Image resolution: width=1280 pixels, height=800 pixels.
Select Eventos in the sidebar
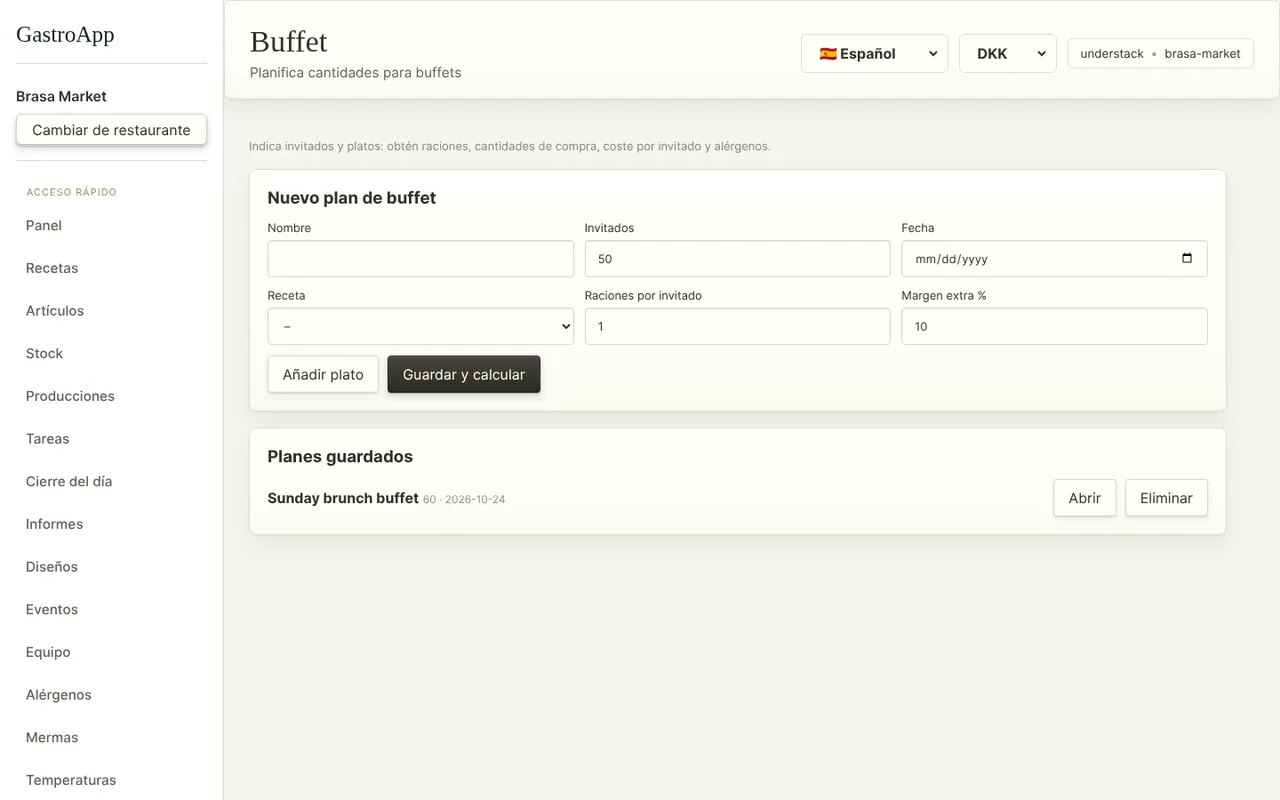(52, 610)
